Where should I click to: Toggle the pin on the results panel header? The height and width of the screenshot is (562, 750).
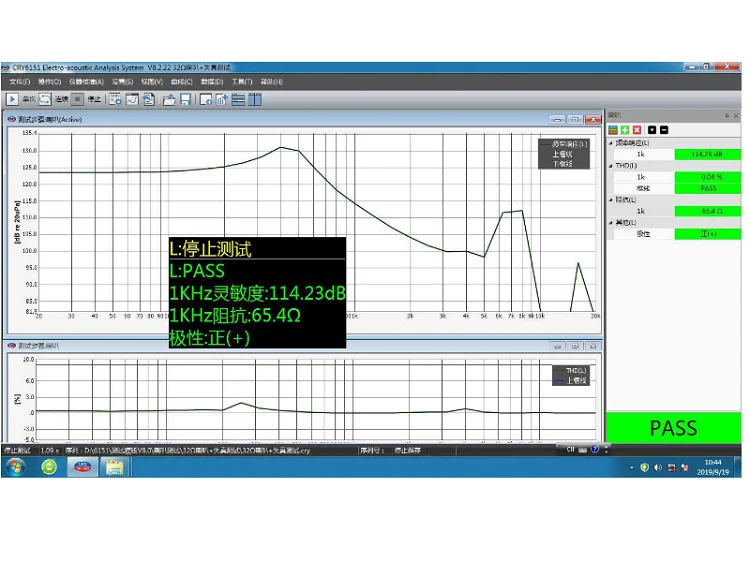point(726,116)
